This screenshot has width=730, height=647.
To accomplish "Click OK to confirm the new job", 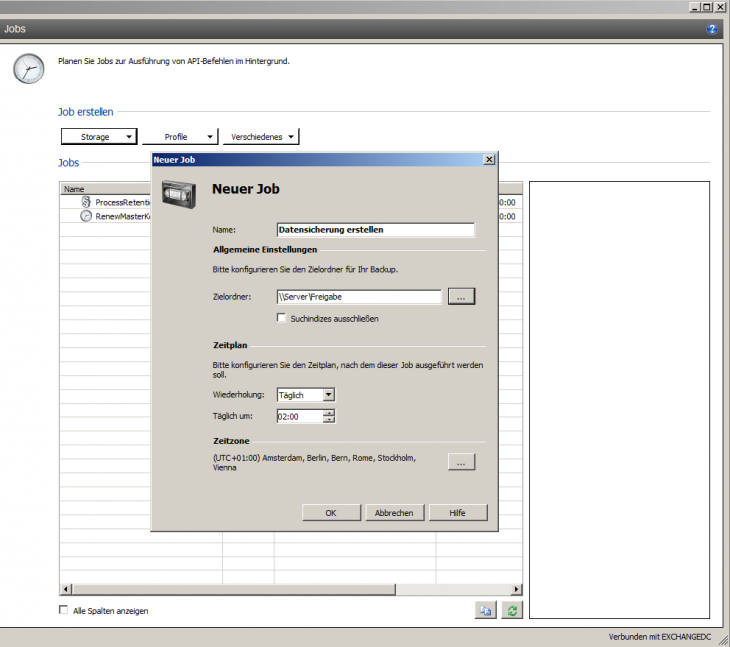I will 330,513.
